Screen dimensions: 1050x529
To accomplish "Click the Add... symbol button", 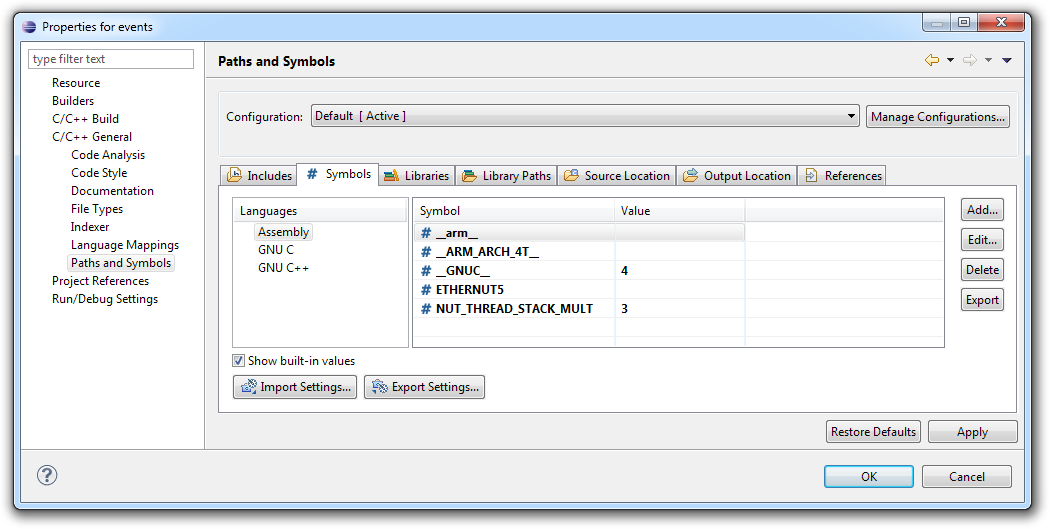I will [982, 210].
